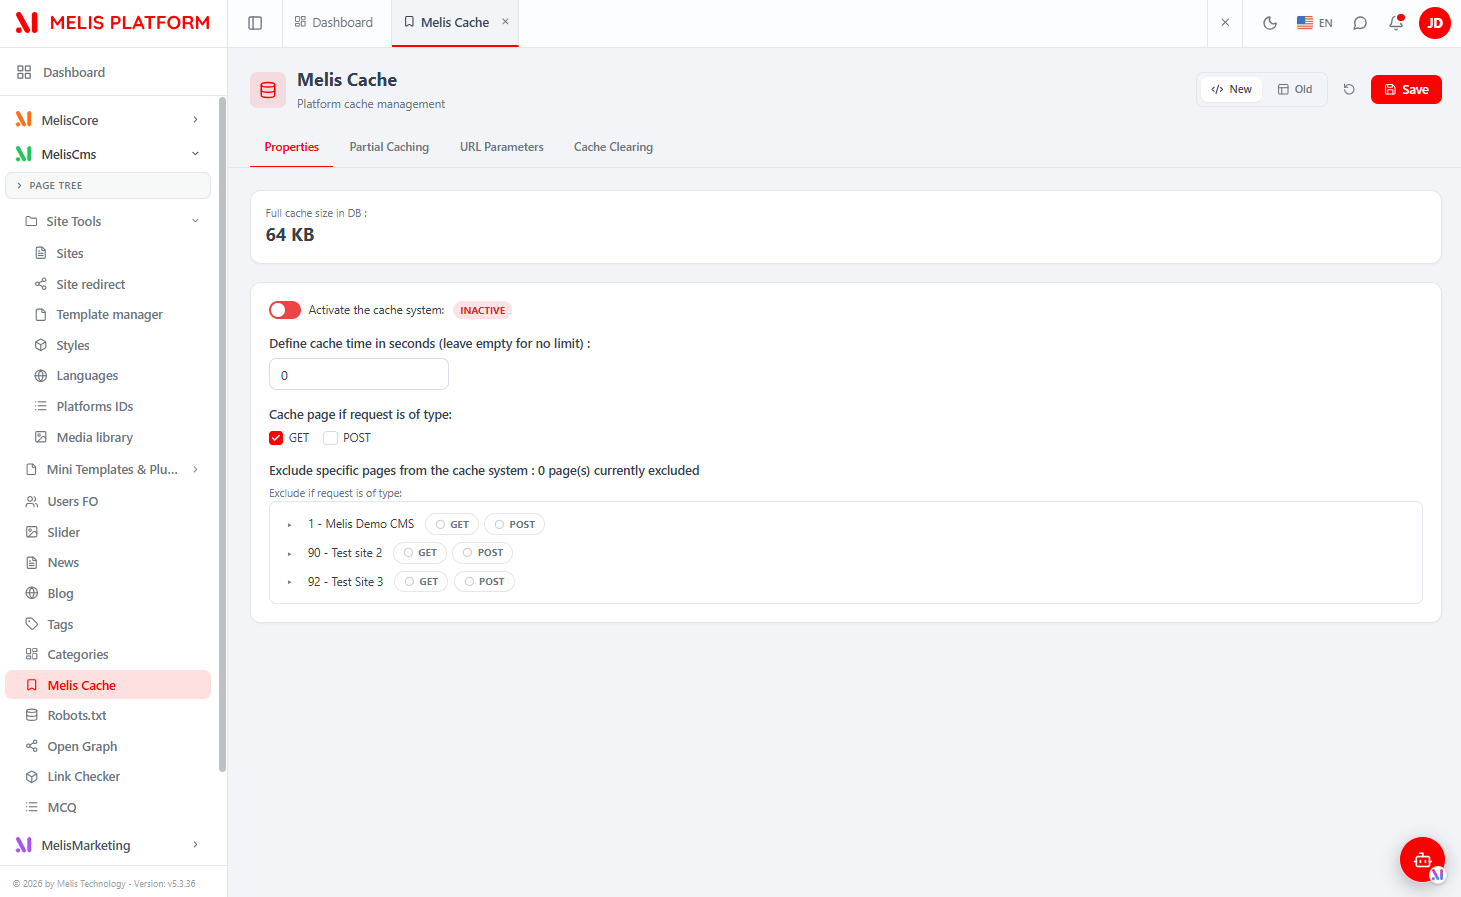Expand the PAGE TREE section
This screenshot has height=897, width=1461.
click(108, 186)
